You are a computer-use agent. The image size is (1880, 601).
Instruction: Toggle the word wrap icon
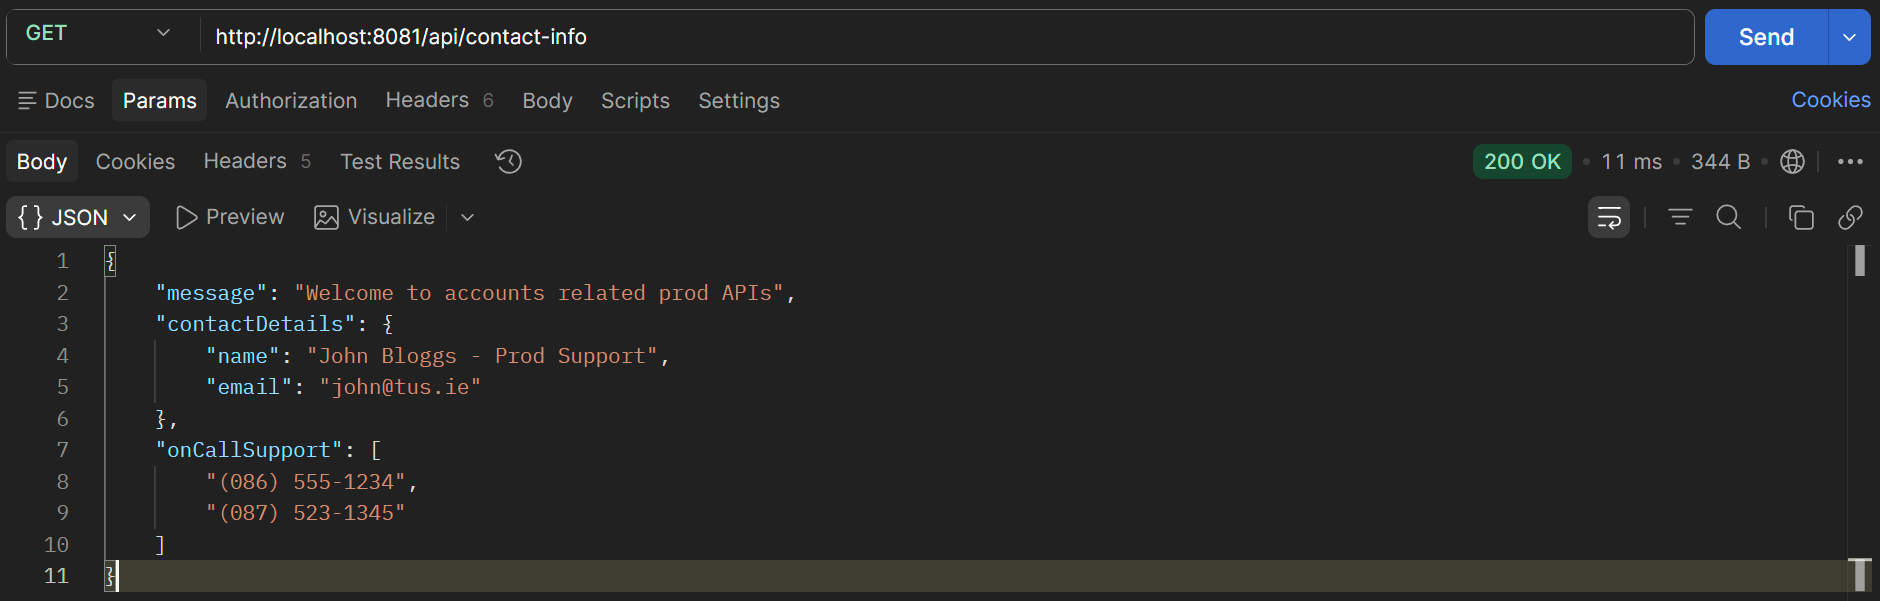[x=1609, y=217]
